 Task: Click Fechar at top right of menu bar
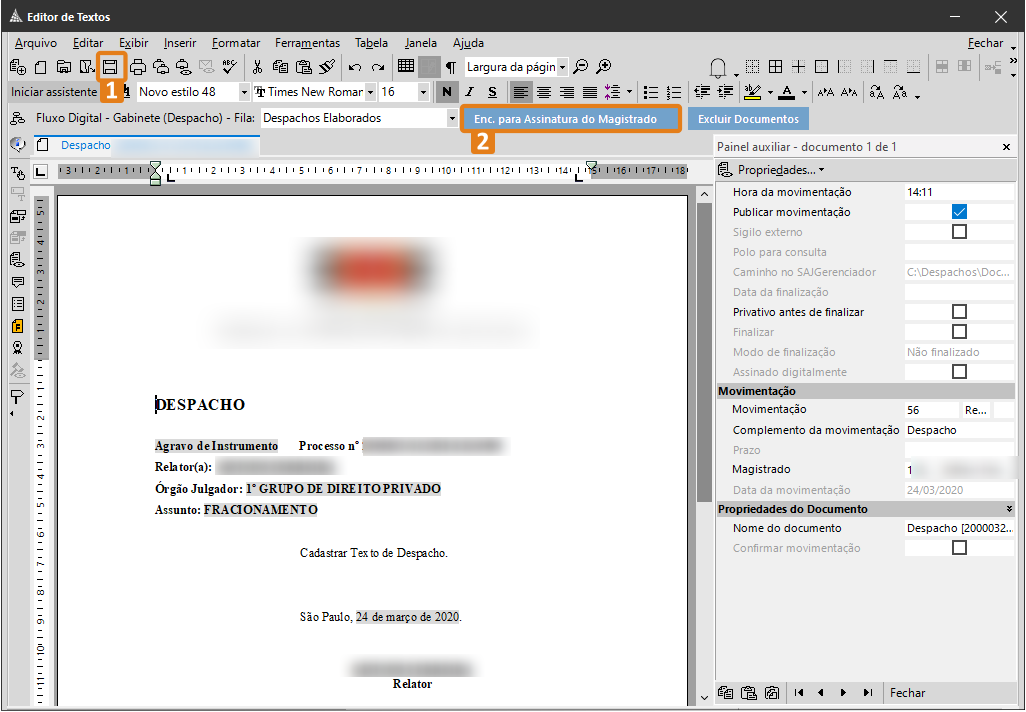[985, 43]
